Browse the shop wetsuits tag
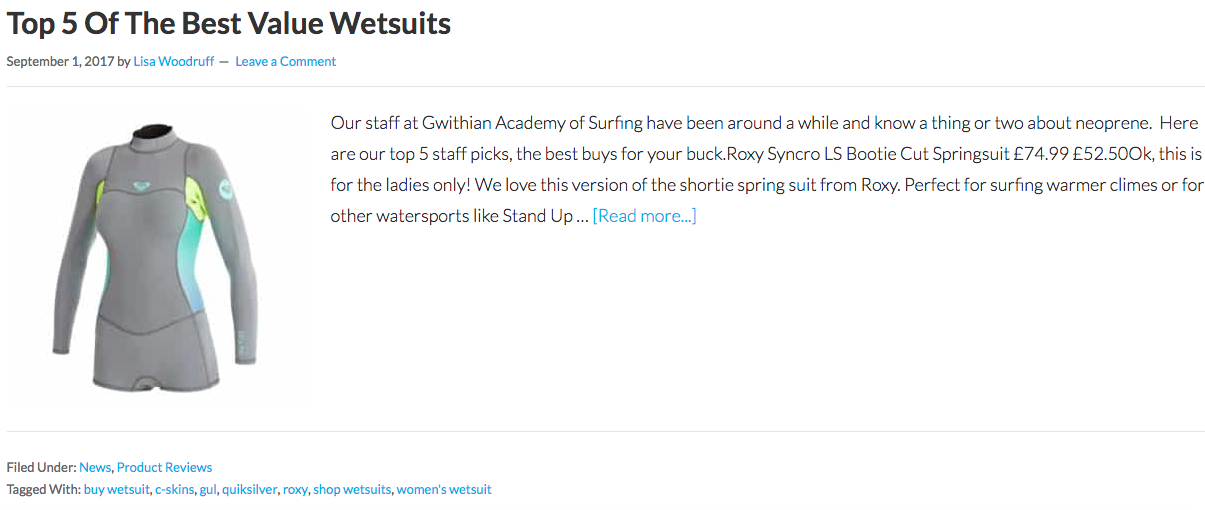 tap(353, 490)
